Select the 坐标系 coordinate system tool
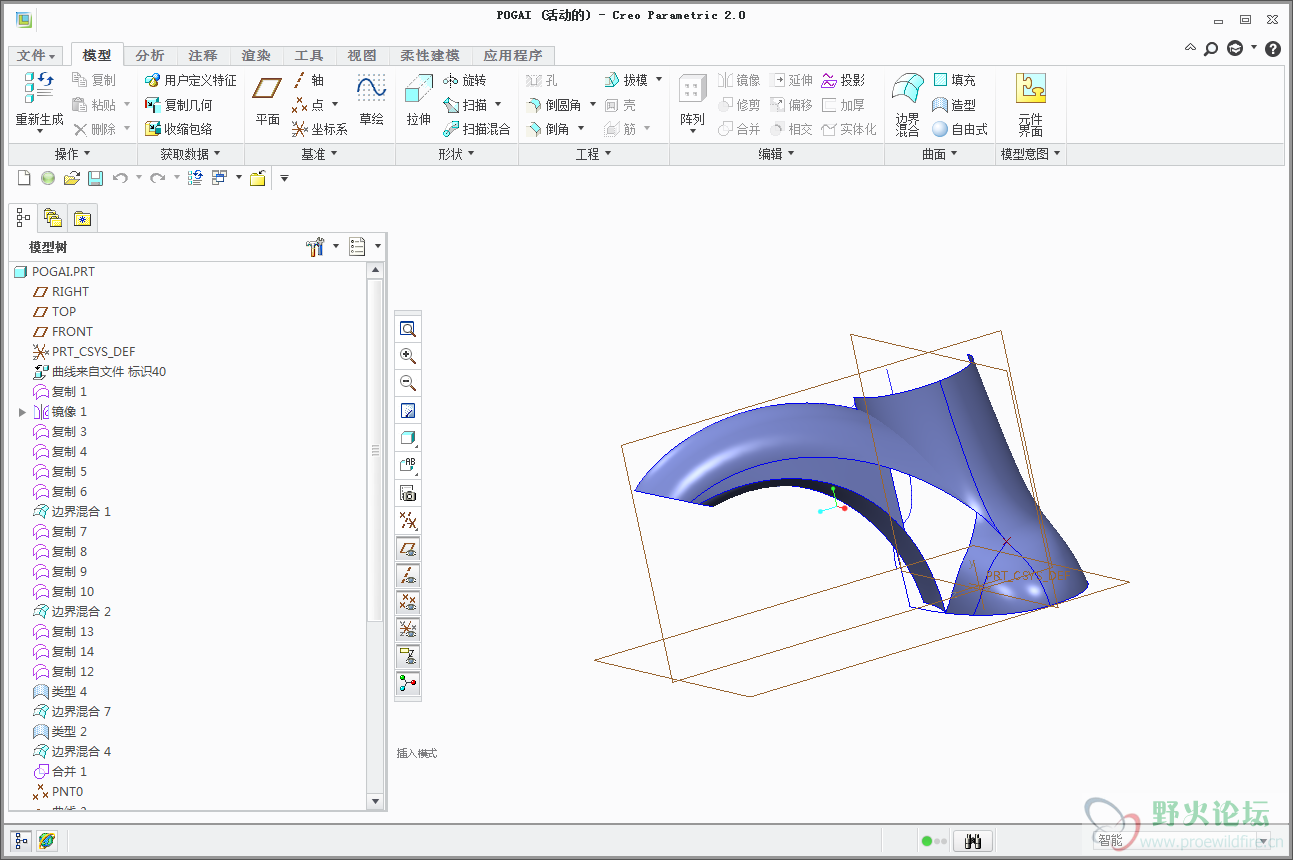The width and height of the screenshot is (1293, 860). coord(320,129)
